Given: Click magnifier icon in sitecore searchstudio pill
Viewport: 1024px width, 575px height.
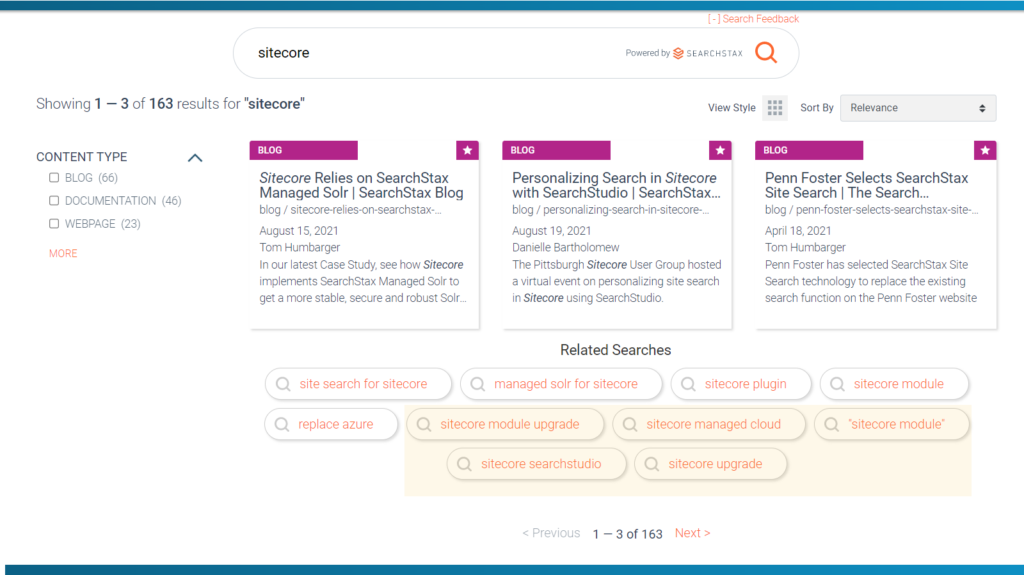Looking at the screenshot, I should coord(464,464).
